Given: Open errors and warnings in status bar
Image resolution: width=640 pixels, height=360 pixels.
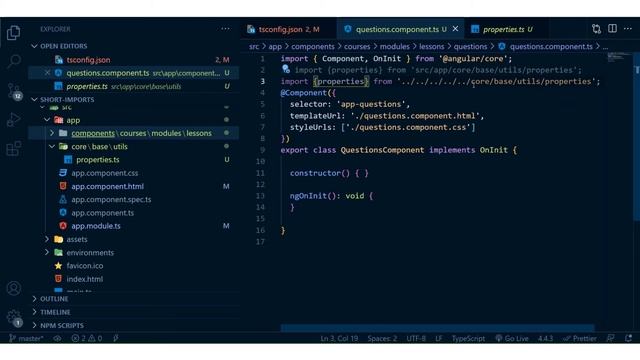Looking at the screenshot, I should click(x=87, y=338).
